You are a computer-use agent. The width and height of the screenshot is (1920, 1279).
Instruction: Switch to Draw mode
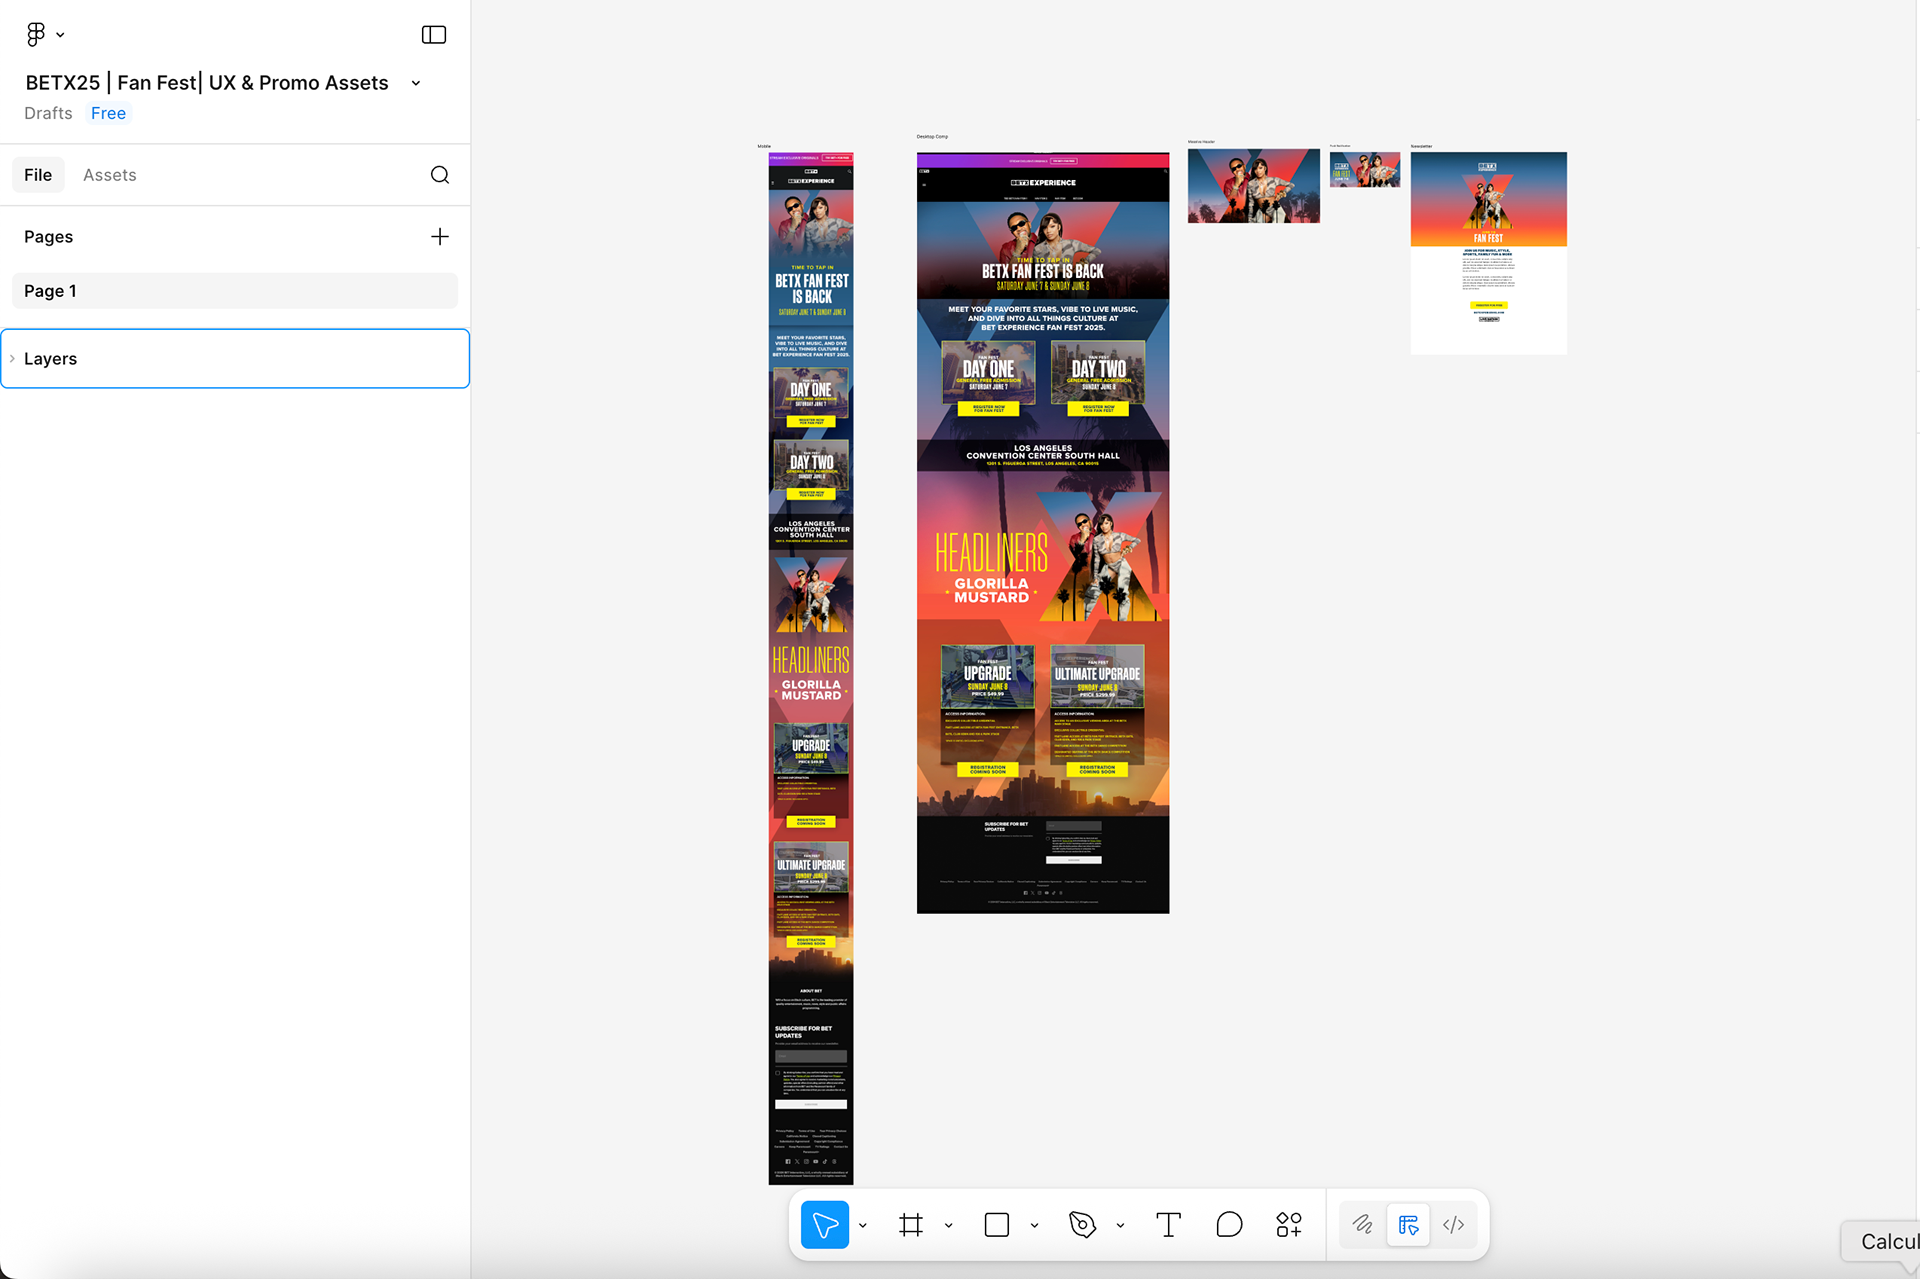(x=1362, y=1224)
